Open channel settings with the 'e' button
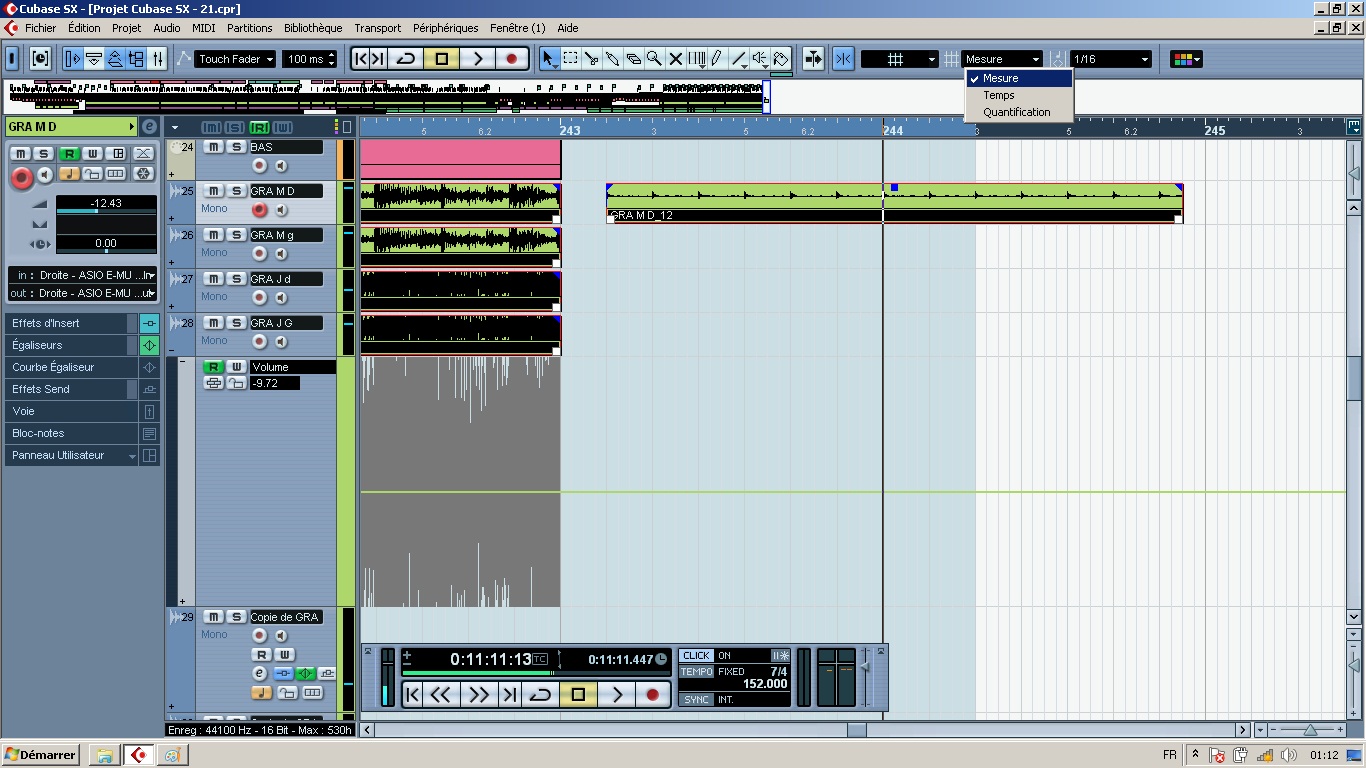 click(x=149, y=127)
